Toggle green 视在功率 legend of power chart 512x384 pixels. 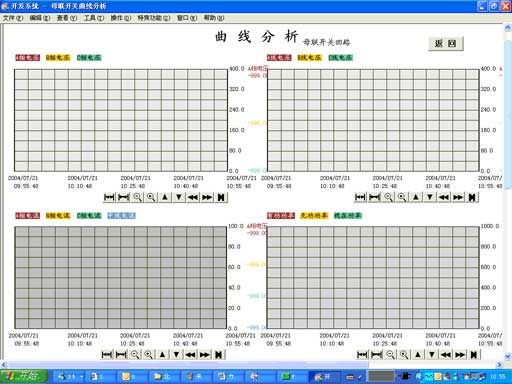[348, 216]
